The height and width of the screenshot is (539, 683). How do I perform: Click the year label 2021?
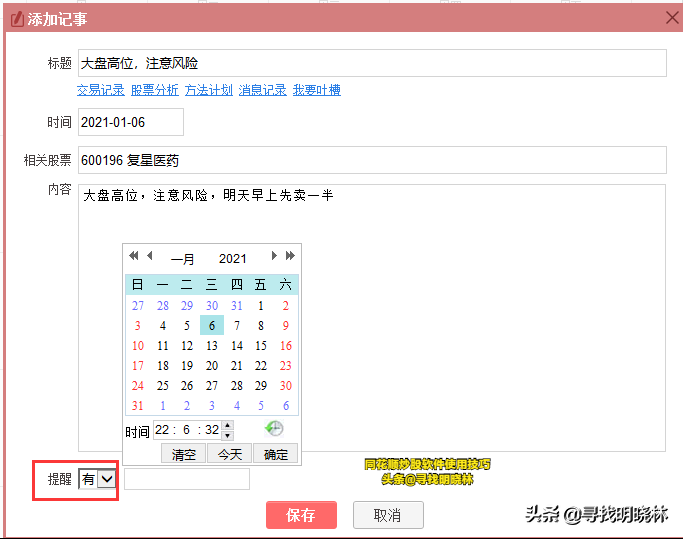click(233, 259)
